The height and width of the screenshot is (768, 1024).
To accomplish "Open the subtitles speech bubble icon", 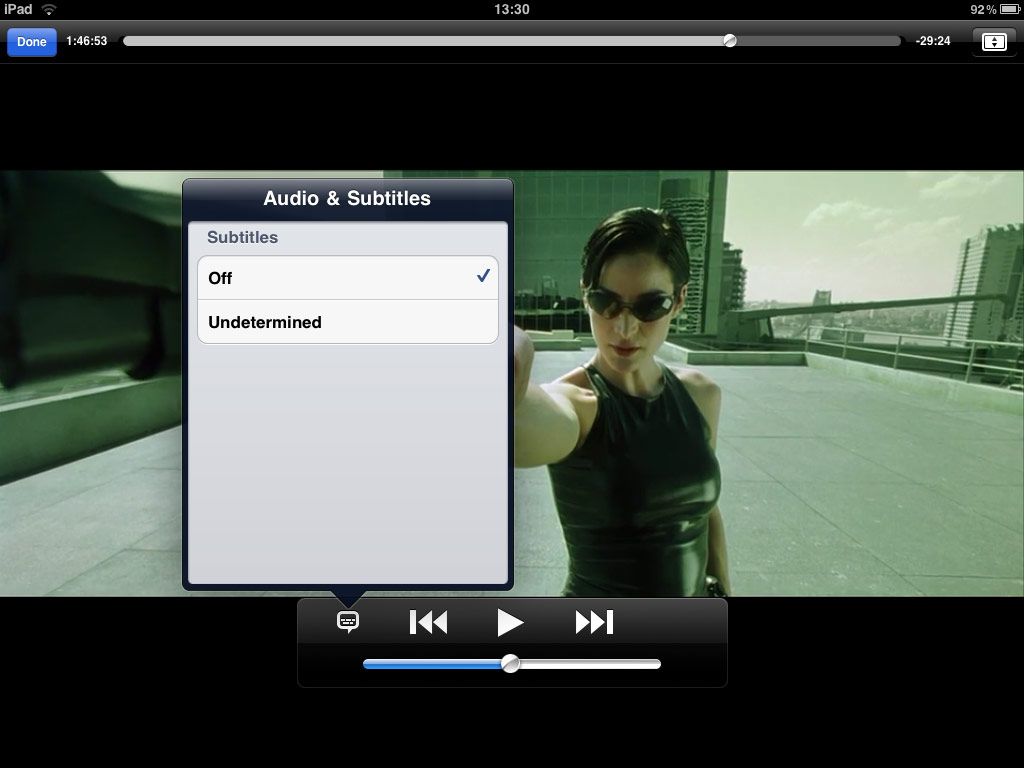I will point(348,621).
